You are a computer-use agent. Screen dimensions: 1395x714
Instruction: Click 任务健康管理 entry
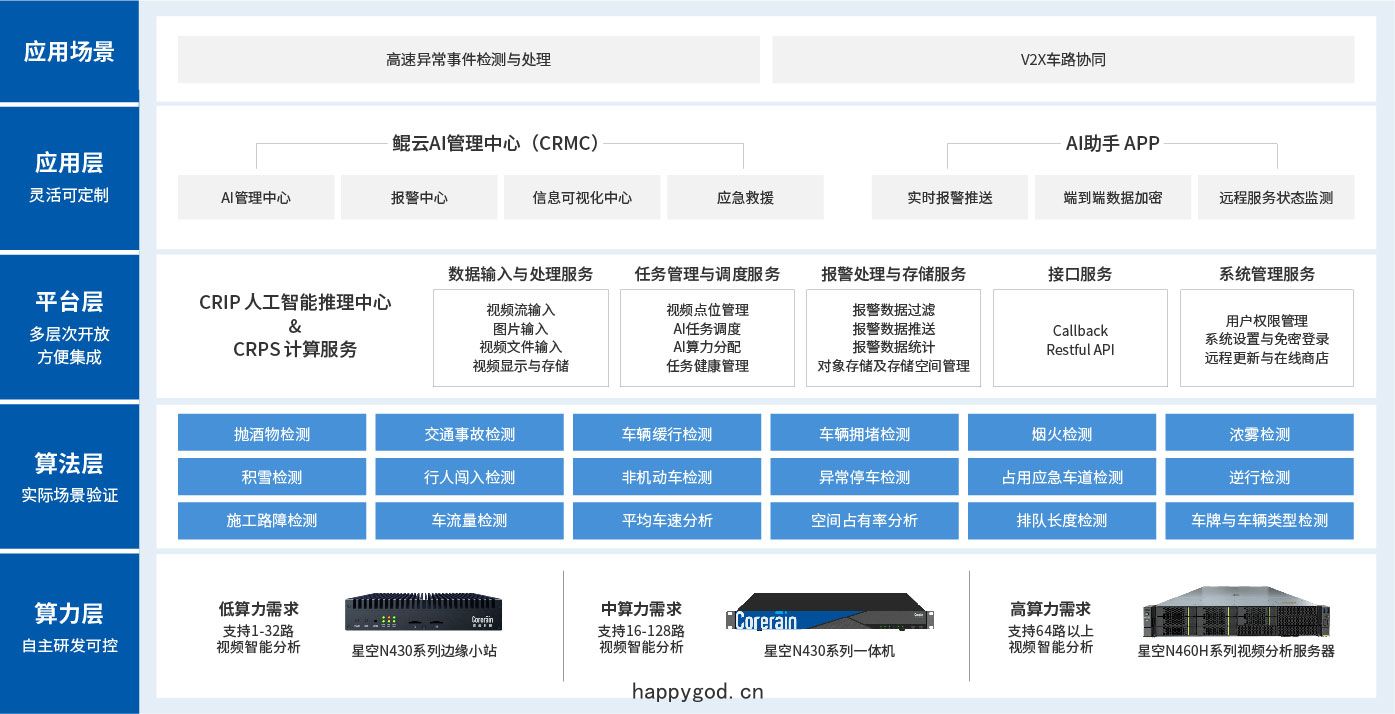707,366
